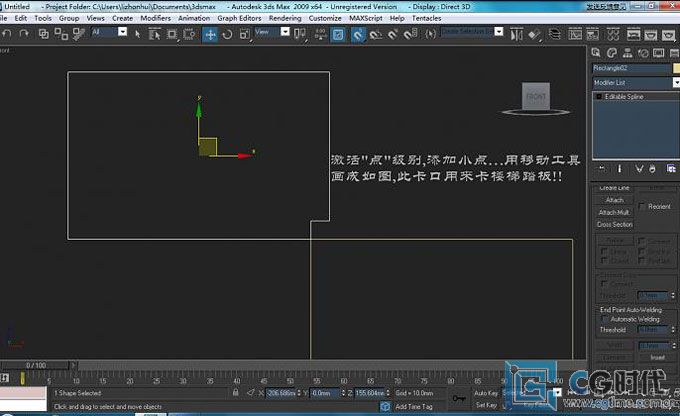Viewport: 680px width, 416px height.
Task: Click Configure Modifier Sets icon
Action: pos(671,169)
